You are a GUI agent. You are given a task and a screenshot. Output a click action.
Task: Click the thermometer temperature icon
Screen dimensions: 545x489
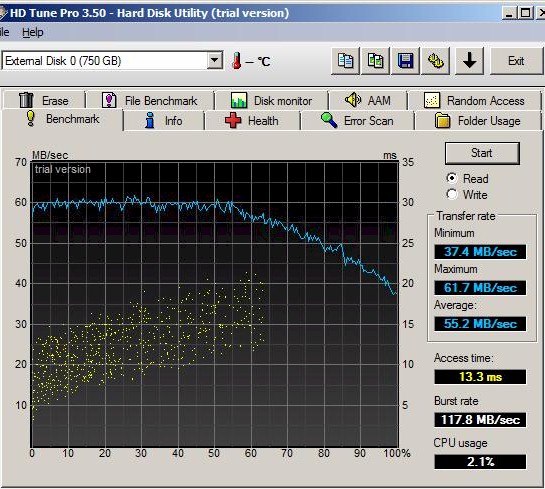pyautogui.click(x=237, y=61)
